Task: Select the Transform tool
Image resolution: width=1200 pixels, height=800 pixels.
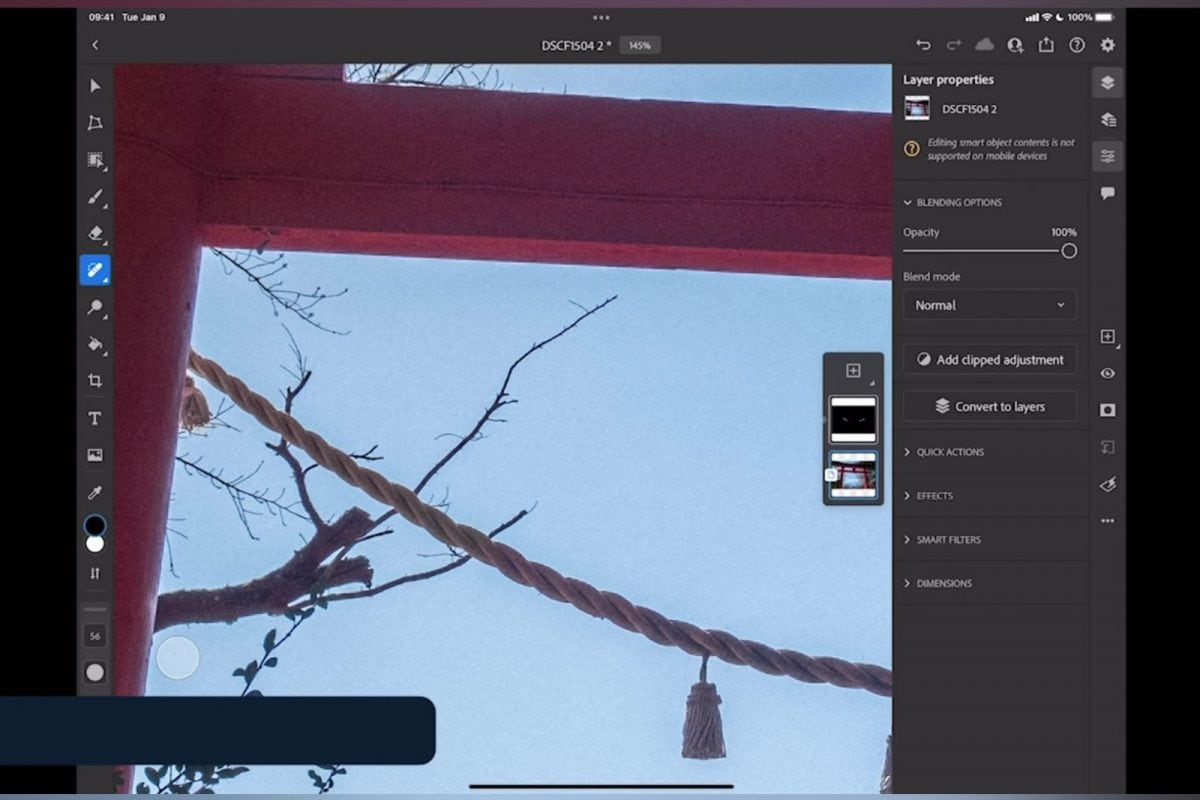Action: (95, 123)
